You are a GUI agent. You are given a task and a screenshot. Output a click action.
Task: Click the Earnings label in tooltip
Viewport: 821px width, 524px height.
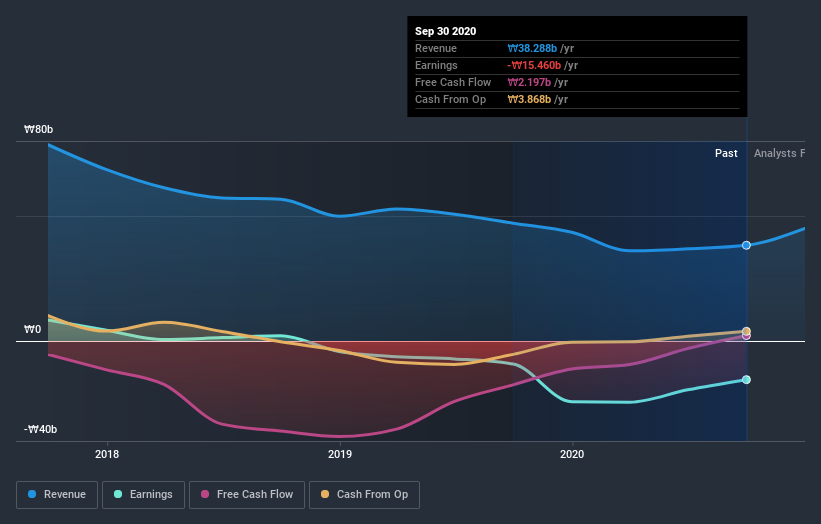coord(436,65)
